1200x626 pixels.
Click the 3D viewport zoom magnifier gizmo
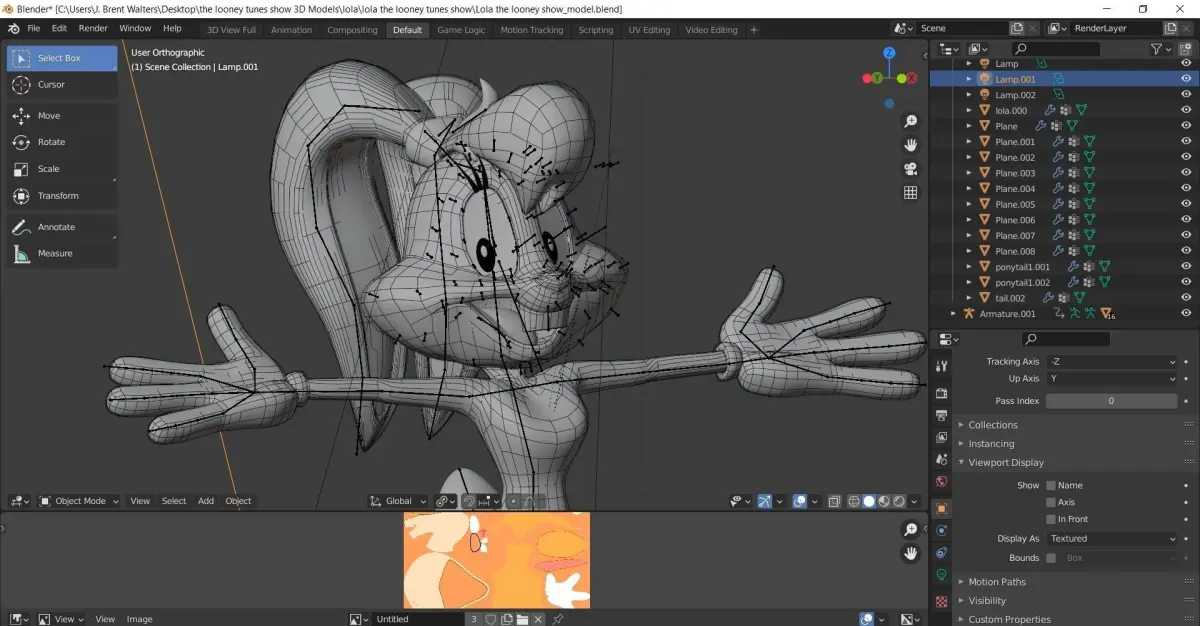point(910,121)
